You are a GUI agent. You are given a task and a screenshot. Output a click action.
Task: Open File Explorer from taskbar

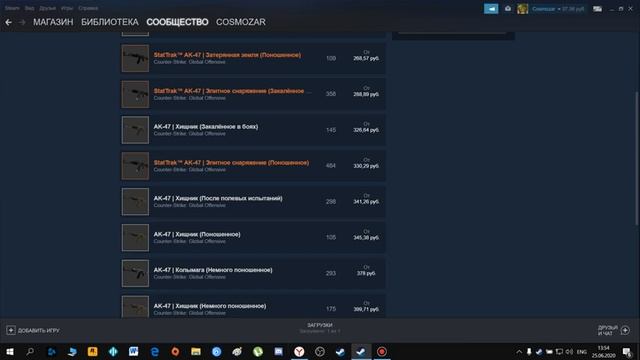[x=196, y=351]
